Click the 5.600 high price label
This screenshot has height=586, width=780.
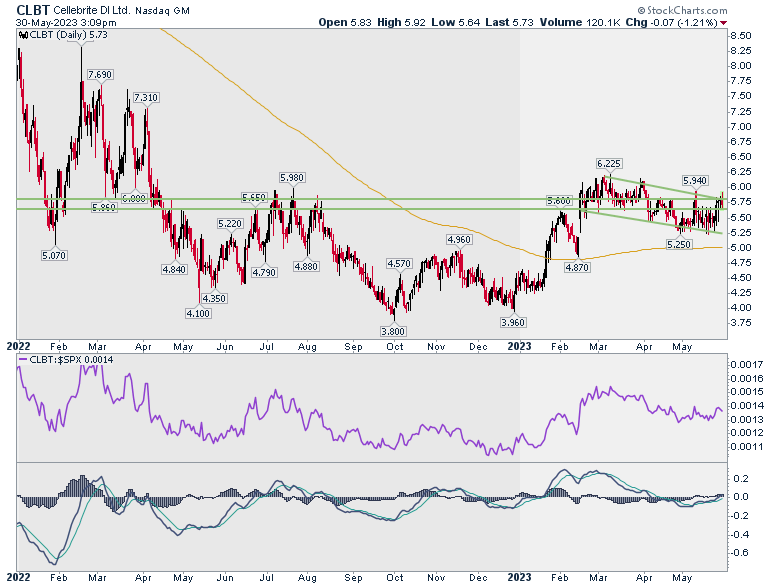click(x=559, y=201)
